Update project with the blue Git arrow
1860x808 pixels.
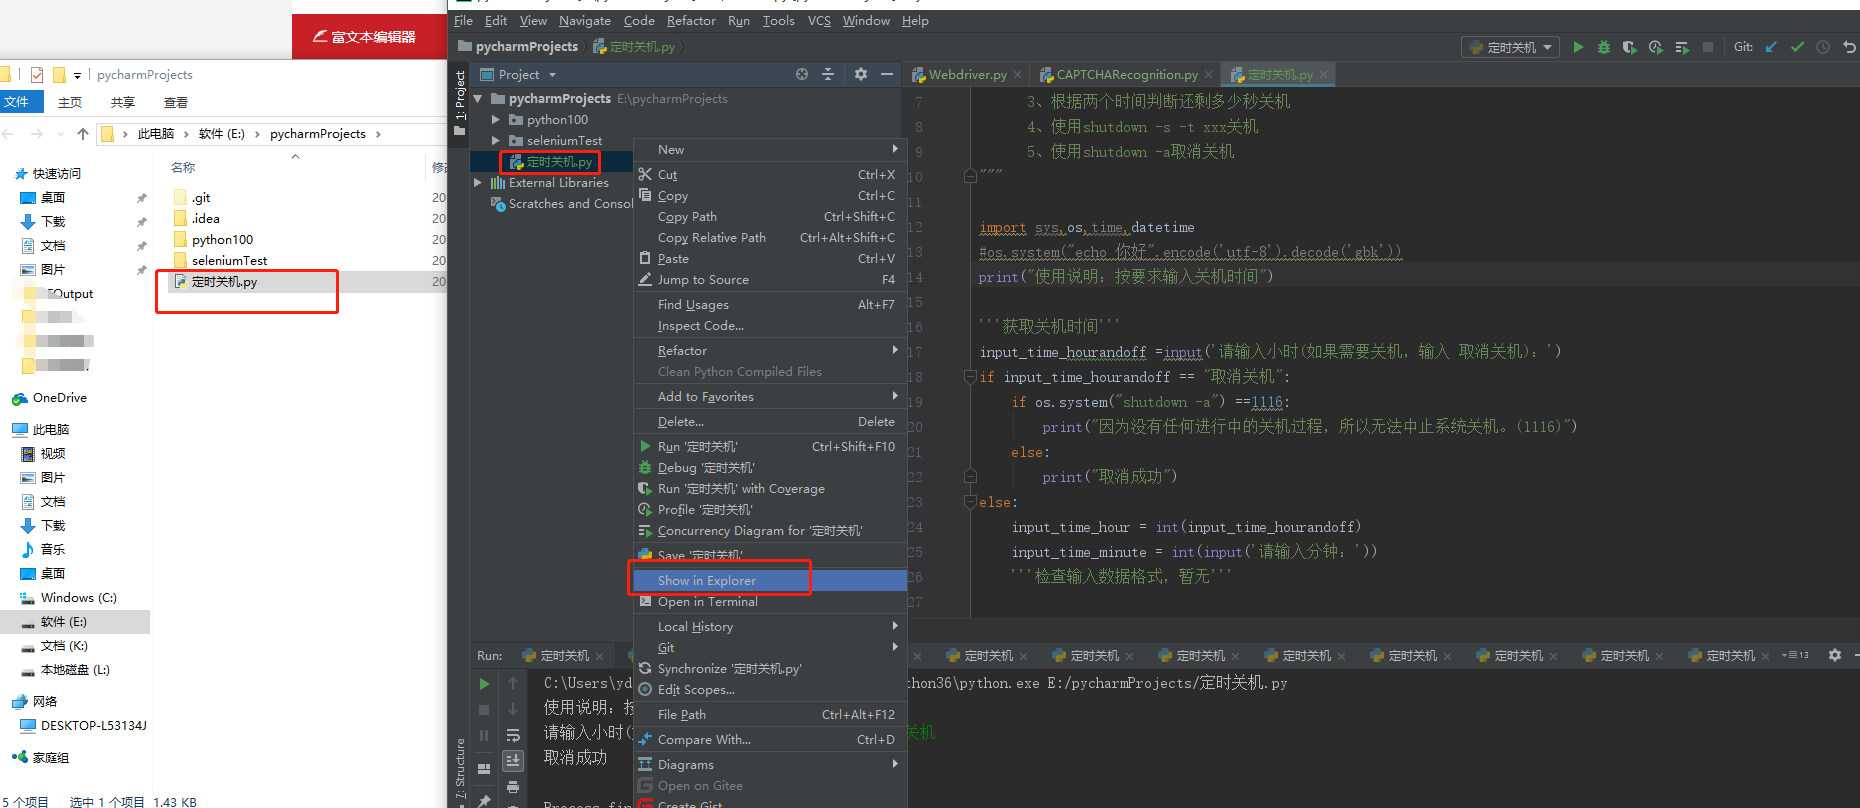click(1771, 47)
